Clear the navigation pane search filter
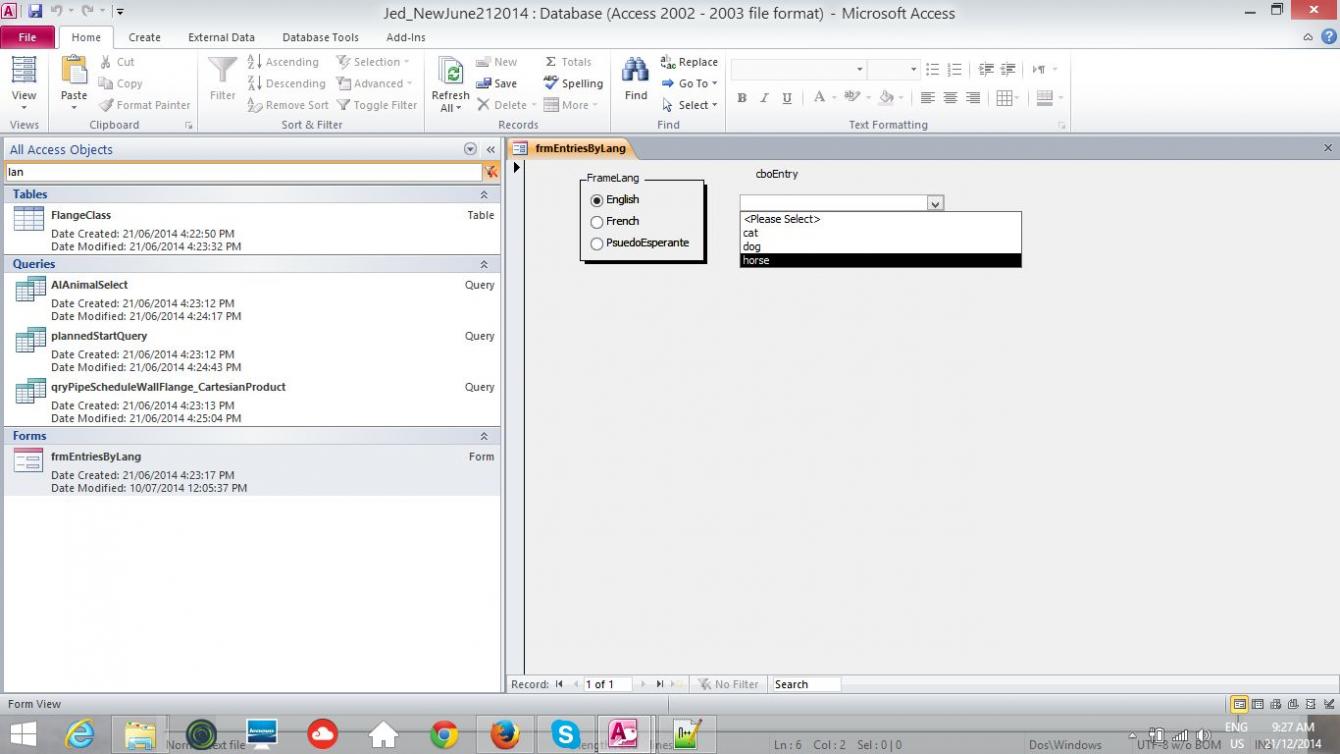This screenshot has height=754, width=1340. (x=491, y=172)
